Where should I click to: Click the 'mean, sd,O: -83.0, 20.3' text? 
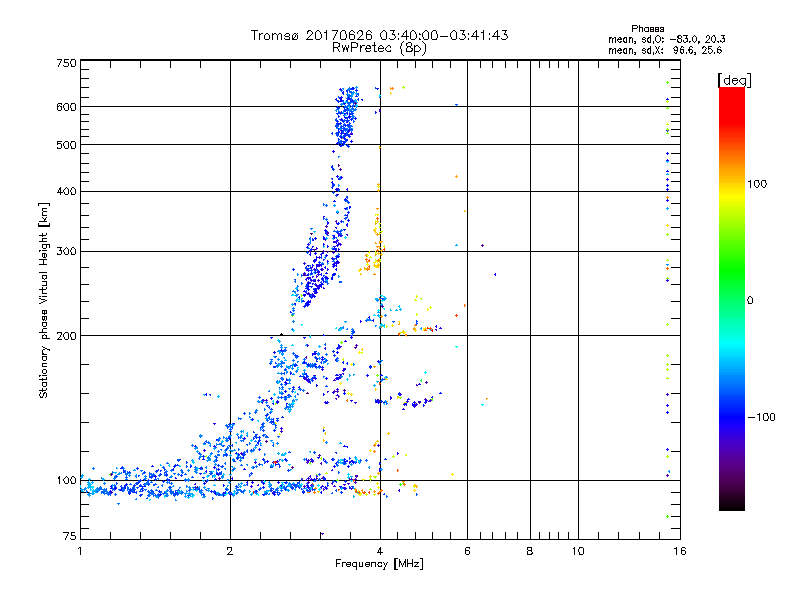tap(666, 39)
